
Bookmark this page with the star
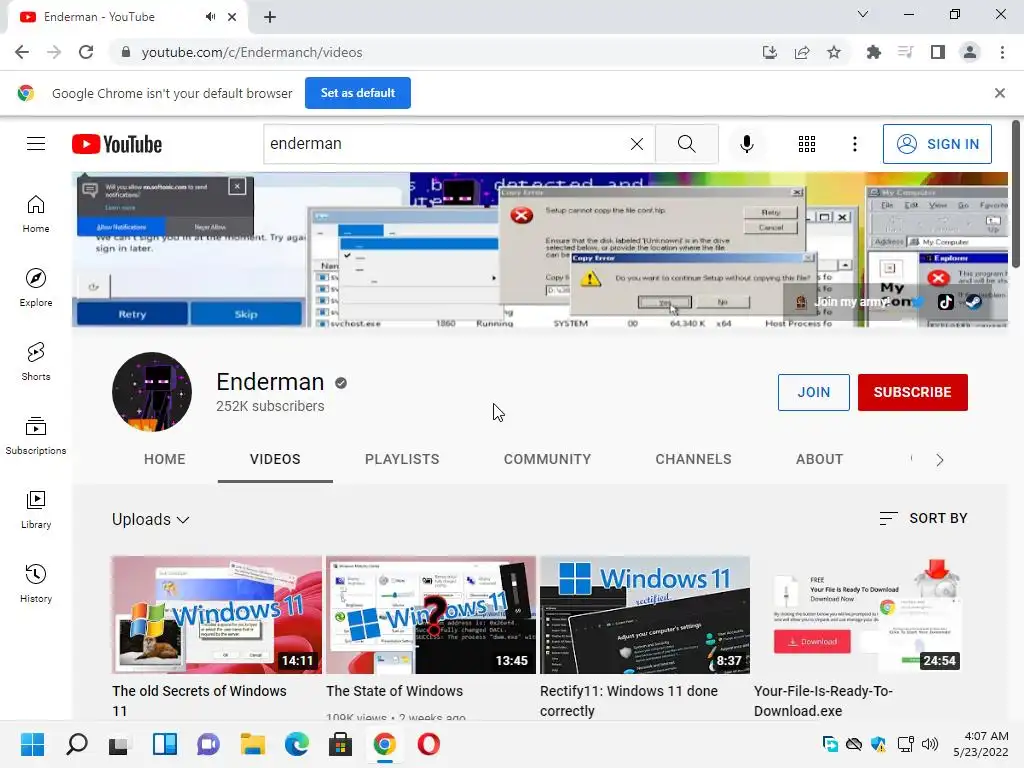tap(834, 52)
